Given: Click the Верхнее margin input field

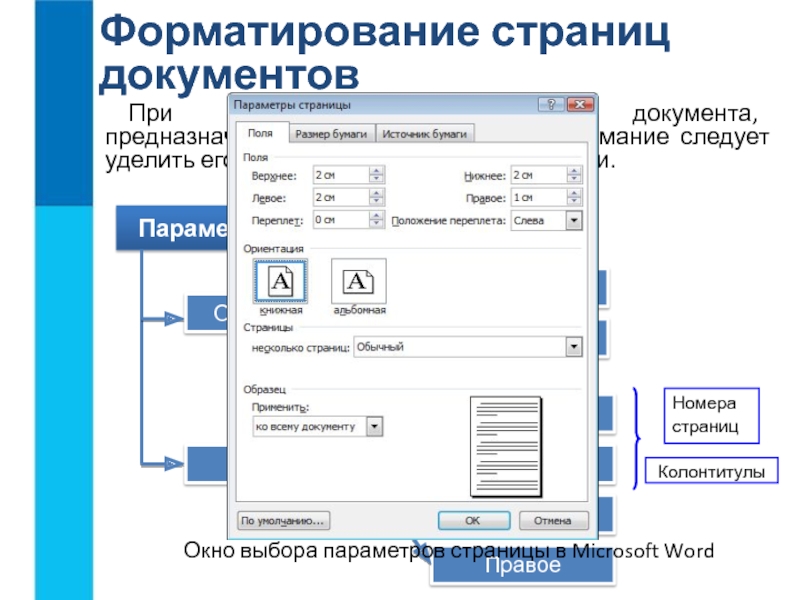Looking at the screenshot, I should (x=341, y=175).
